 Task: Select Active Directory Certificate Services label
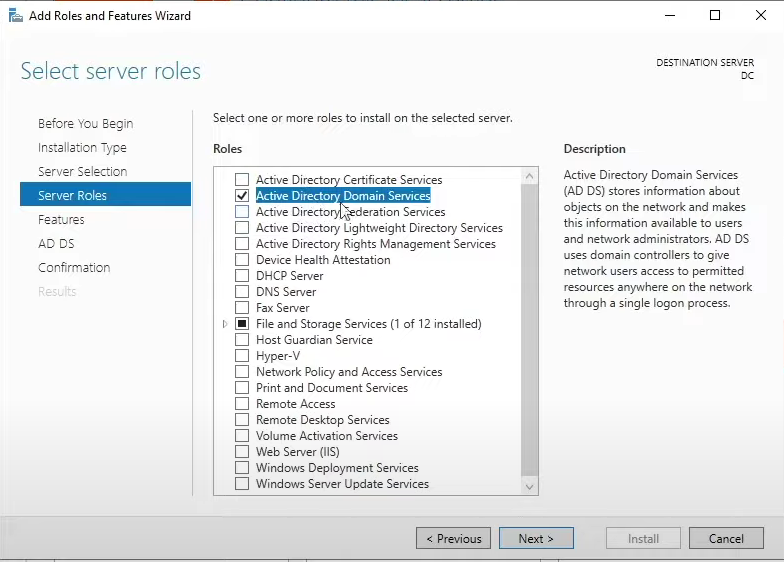349,180
